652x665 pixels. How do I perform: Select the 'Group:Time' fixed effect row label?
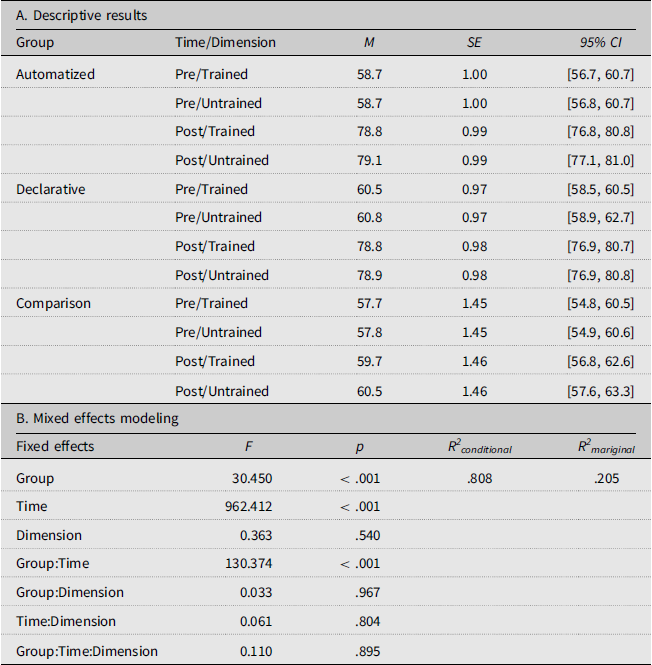[x=53, y=563]
